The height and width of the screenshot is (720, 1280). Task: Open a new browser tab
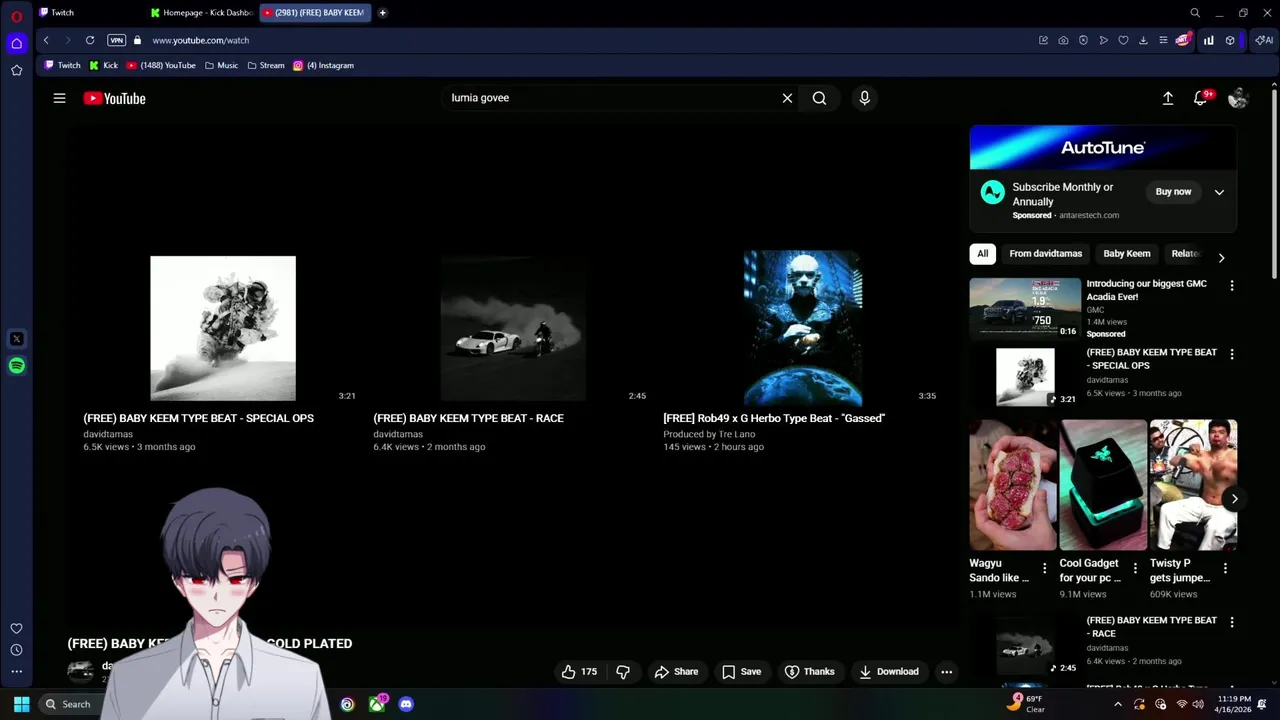tap(382, 13)
